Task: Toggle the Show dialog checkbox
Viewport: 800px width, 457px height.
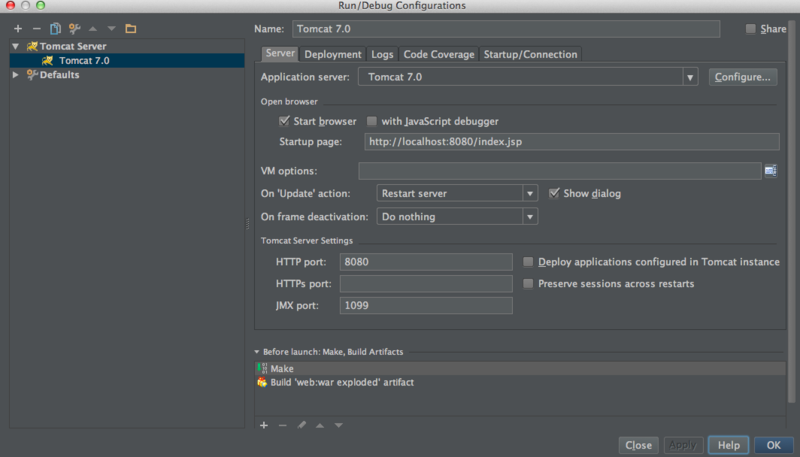Action: click(554, 193)
